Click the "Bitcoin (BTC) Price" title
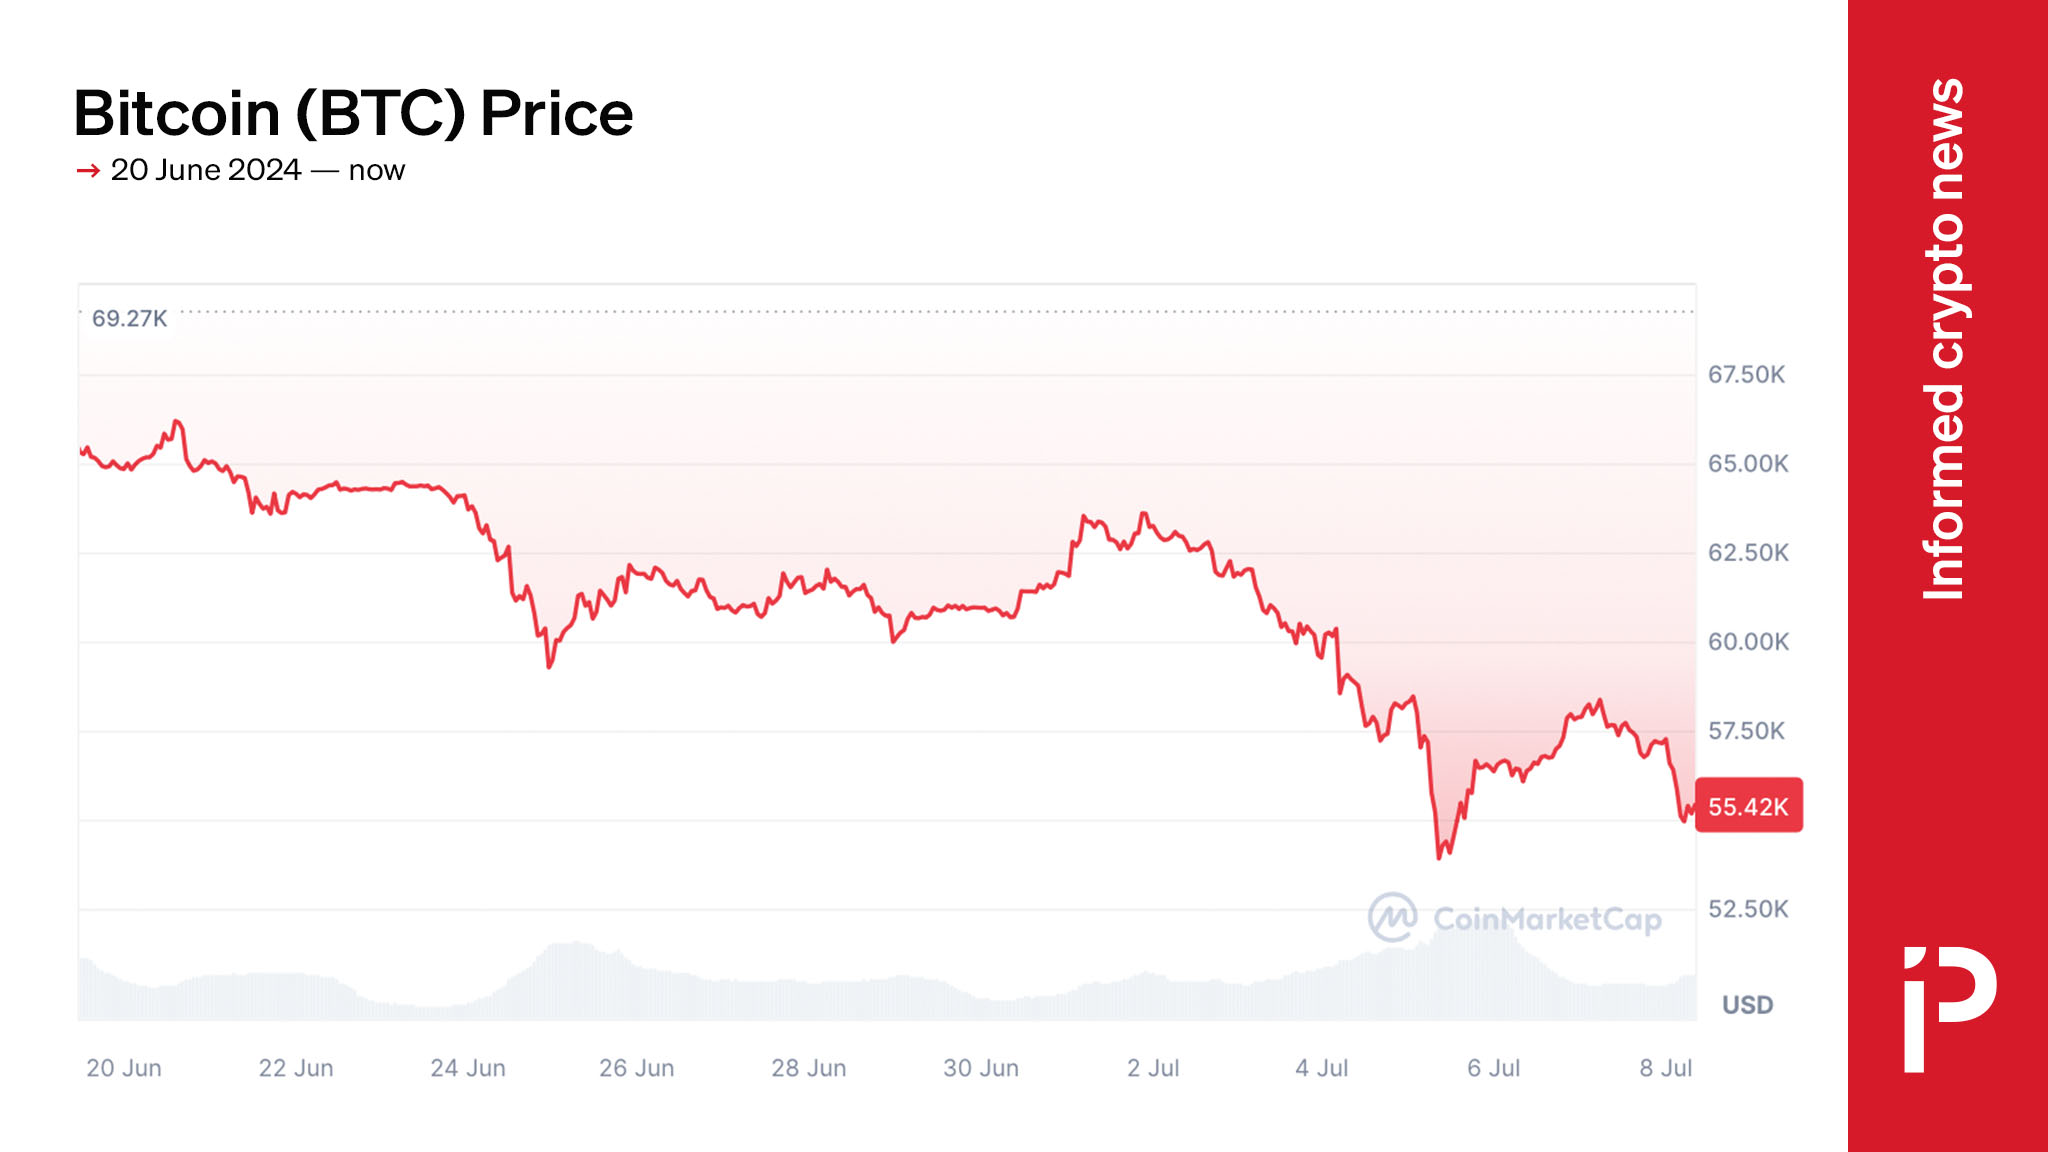This screenshot has width=2048, height=1152. (353, 113)
